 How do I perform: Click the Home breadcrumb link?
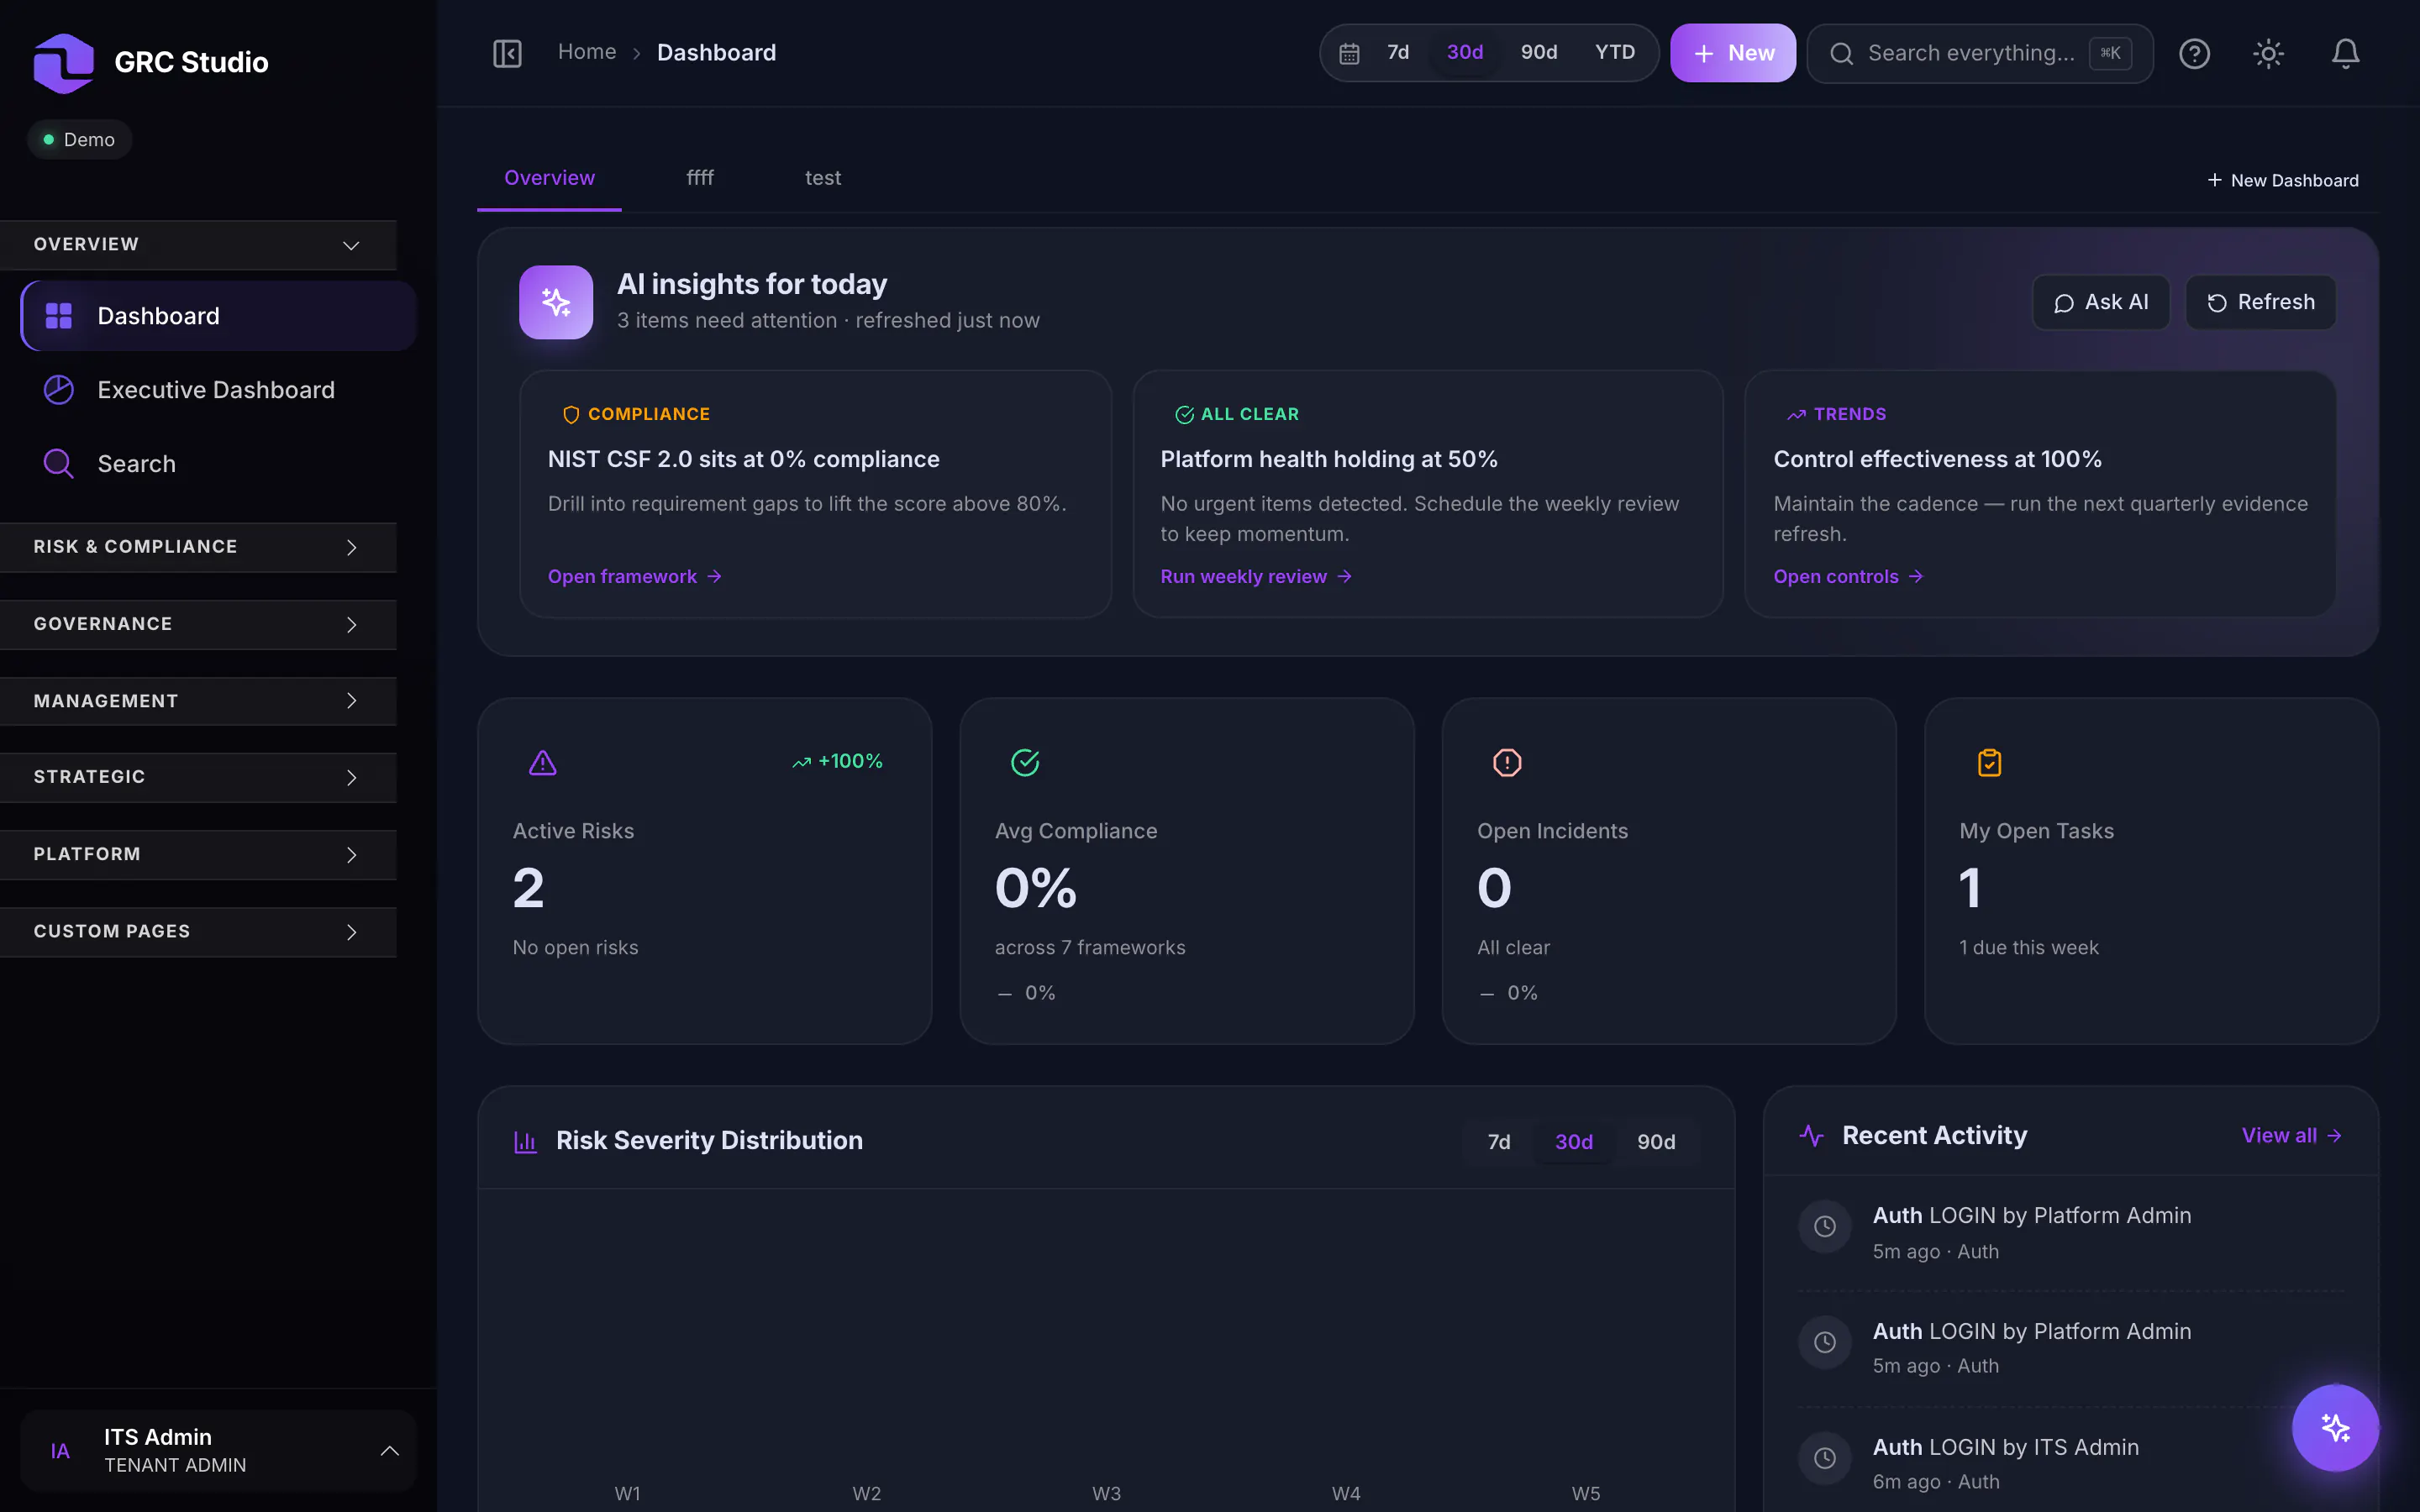pyautogui.click(x=587, y=52)
